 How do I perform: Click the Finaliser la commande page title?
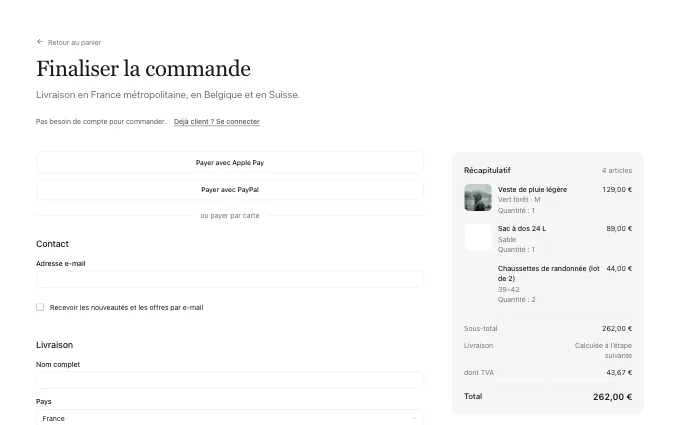tap(144, 69)
